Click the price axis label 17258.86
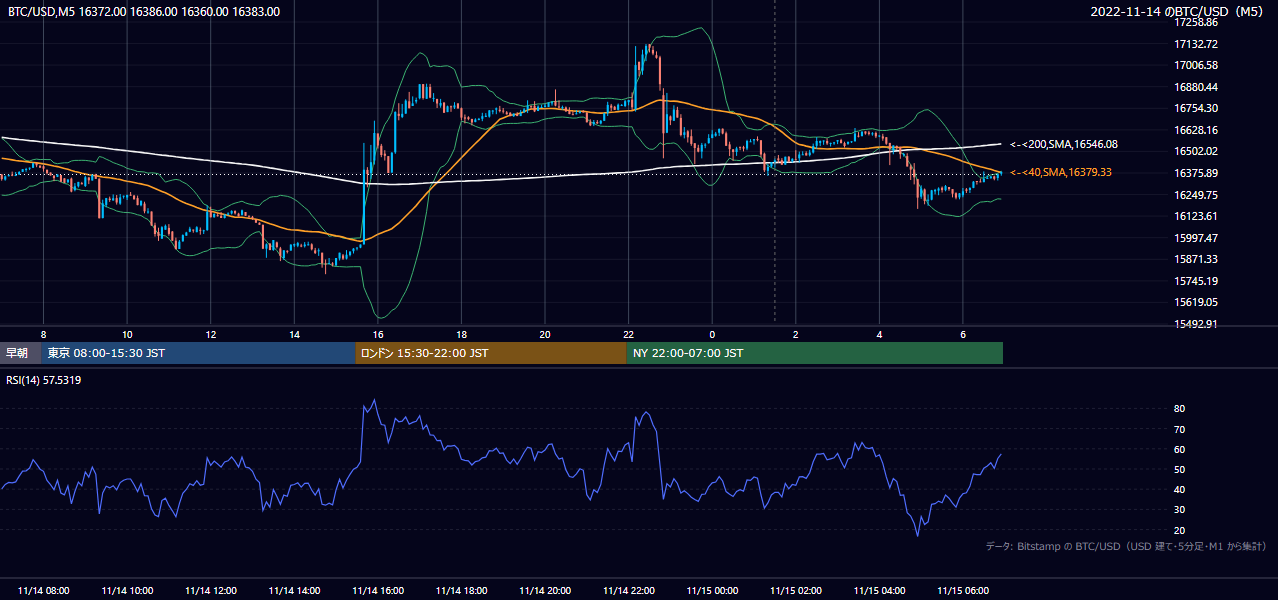Image resolution: width=1278 pixels, height=600 pixels. point(1196,22)
